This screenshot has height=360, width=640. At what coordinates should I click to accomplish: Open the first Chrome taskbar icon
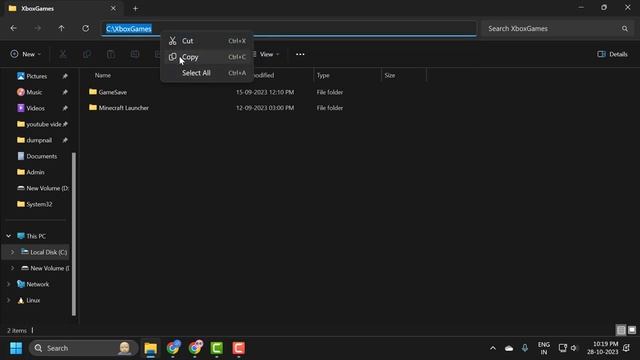pos(173,348)
